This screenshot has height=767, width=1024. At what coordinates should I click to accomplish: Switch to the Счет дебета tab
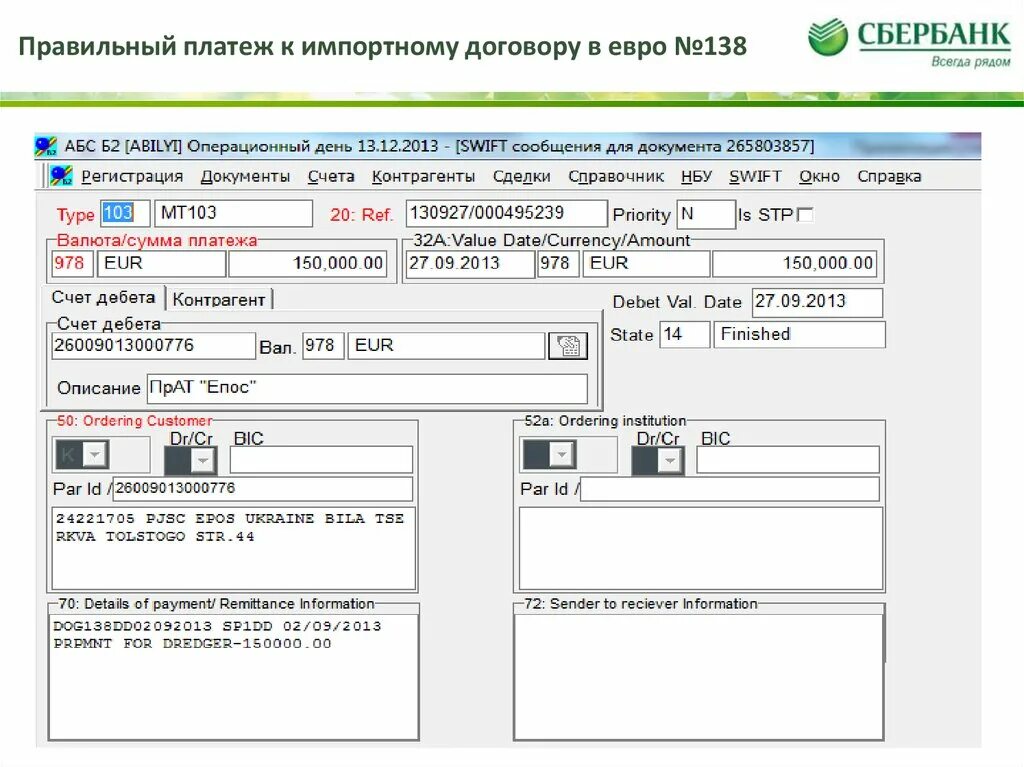[x=103, y=298]
